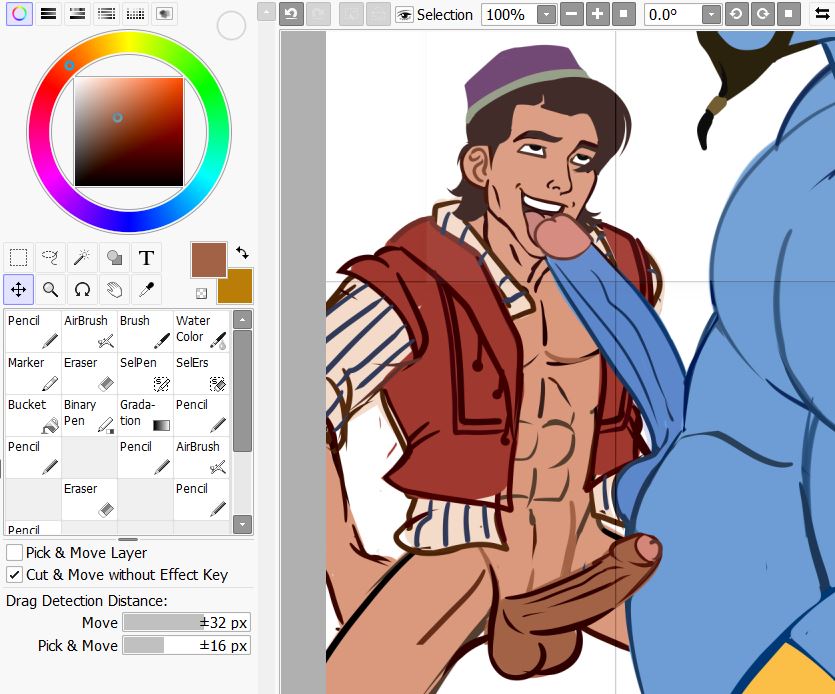Uncheck Cut & Move without Effect Key
The image size is (835, 694).
pos(15,575)
